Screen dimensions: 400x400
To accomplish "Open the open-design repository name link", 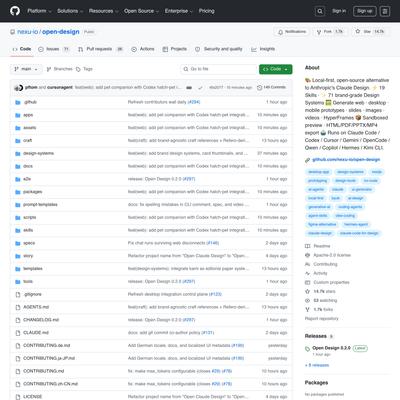I will pos(61,32).
